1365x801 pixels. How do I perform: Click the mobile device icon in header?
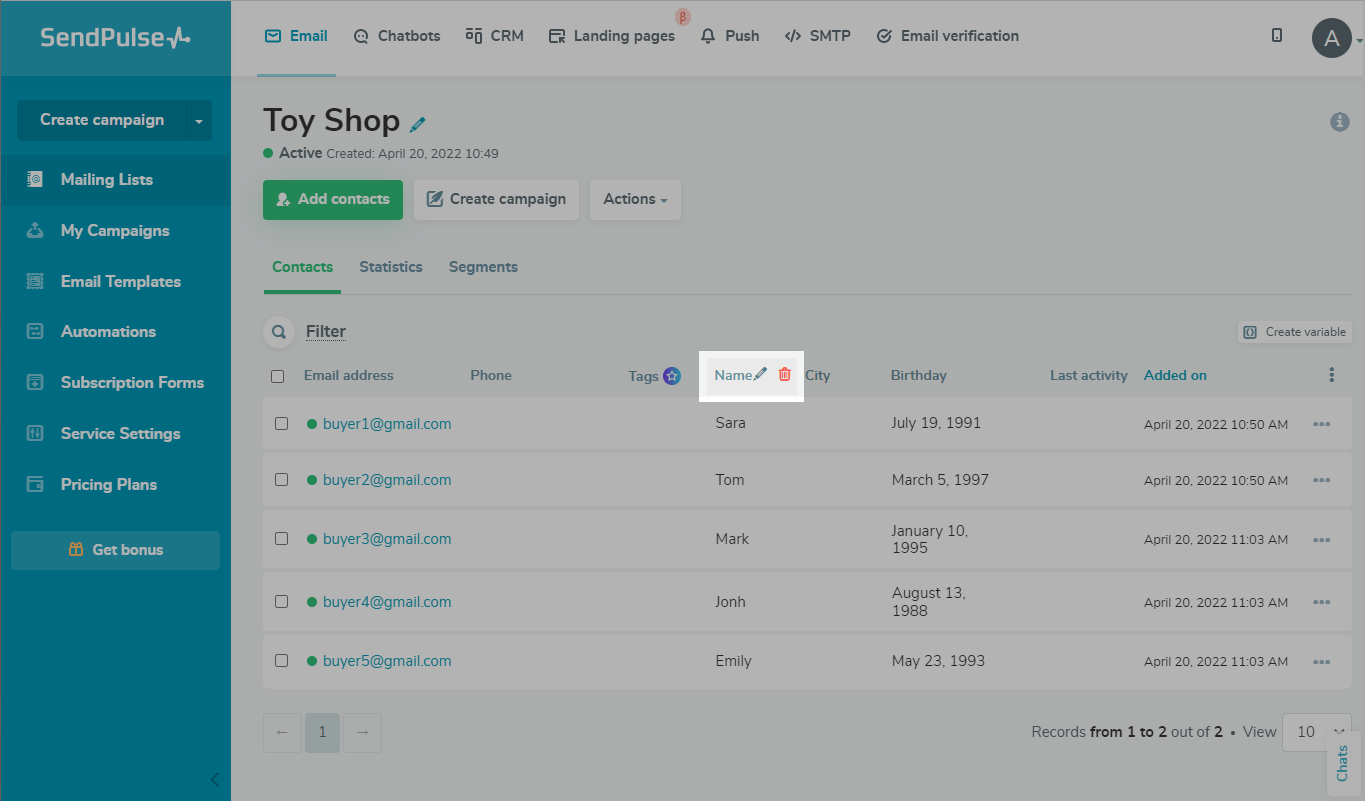tap(1277, 35)
